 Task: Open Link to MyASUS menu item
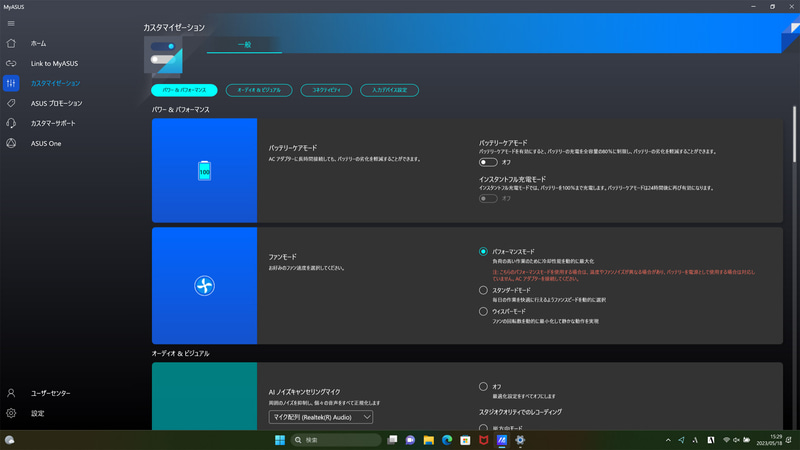[54, 64]
